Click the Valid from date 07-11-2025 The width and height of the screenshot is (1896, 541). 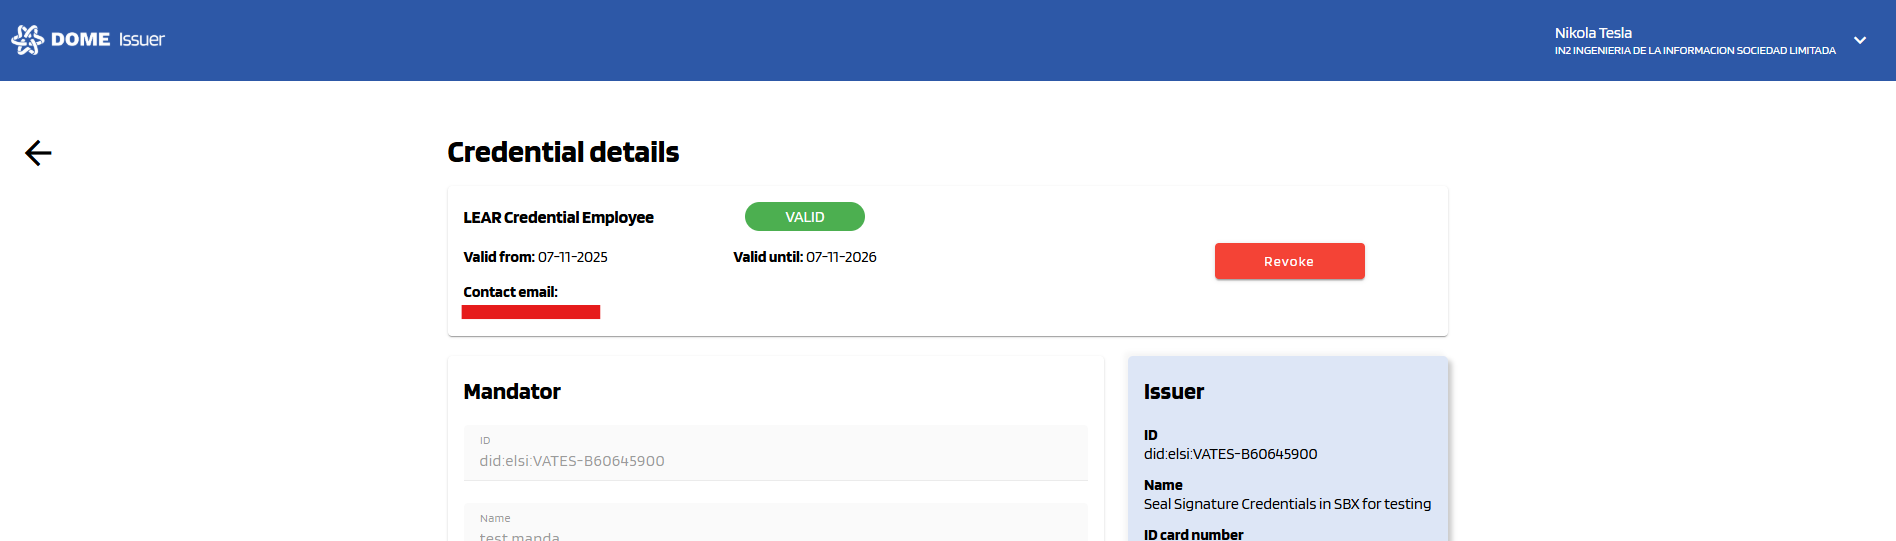(572, 257)
